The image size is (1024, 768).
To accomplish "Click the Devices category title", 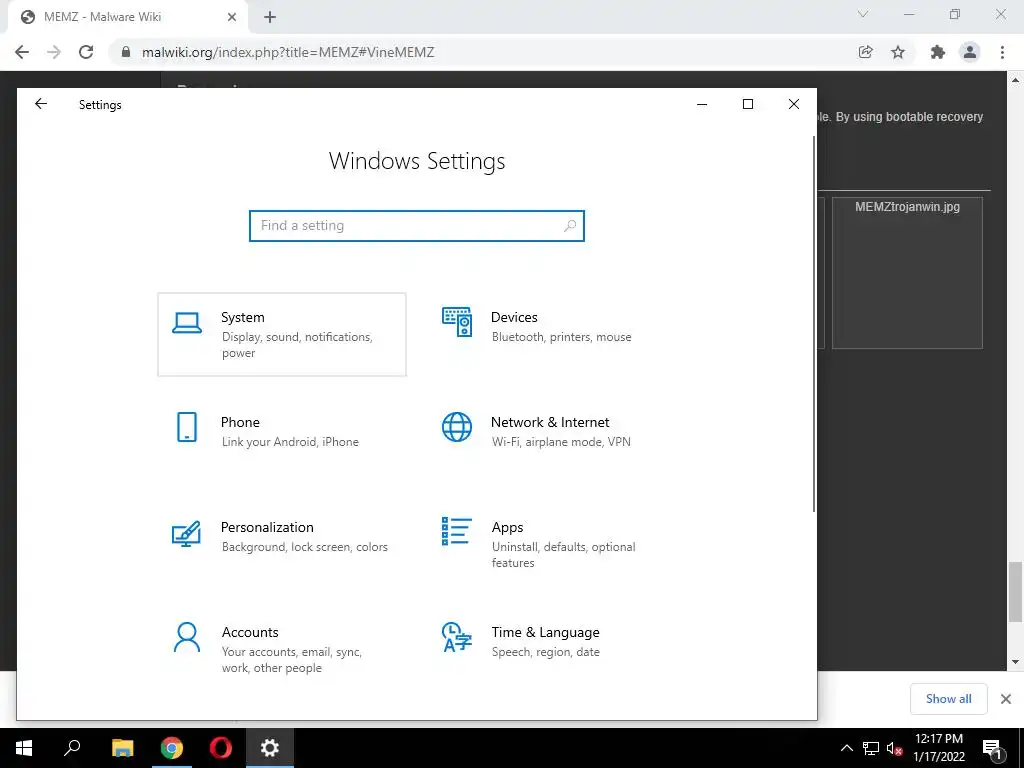I will click(514, 317).
